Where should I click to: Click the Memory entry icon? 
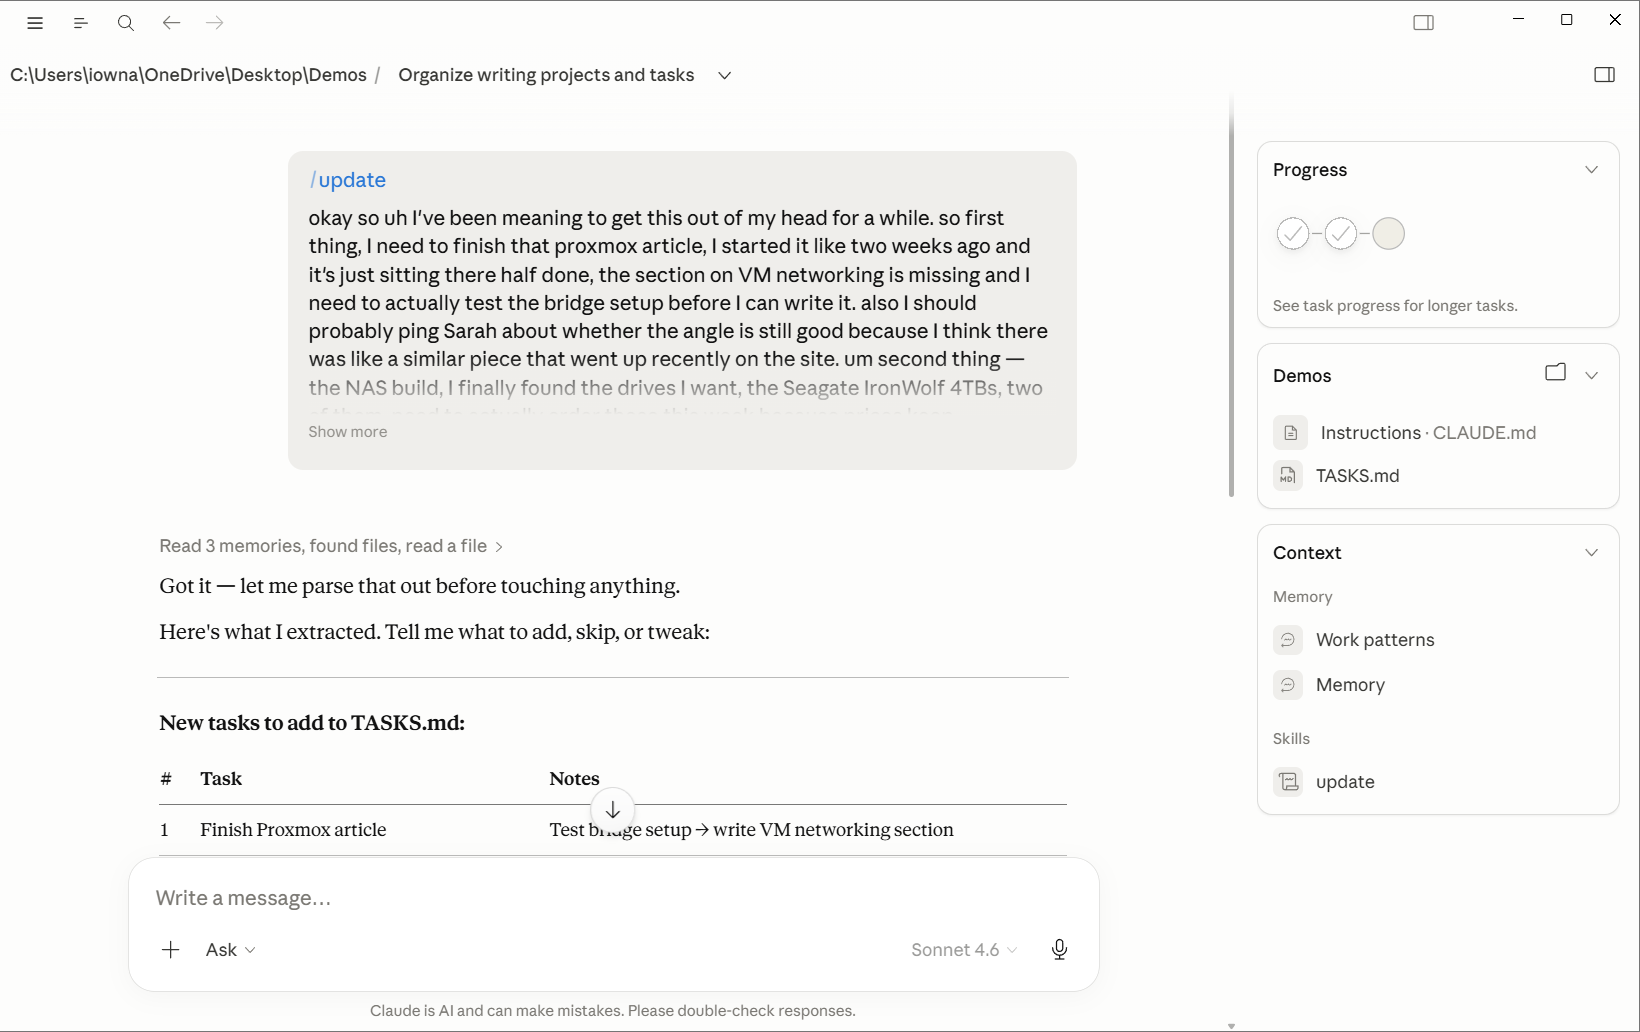[1288, 685]
